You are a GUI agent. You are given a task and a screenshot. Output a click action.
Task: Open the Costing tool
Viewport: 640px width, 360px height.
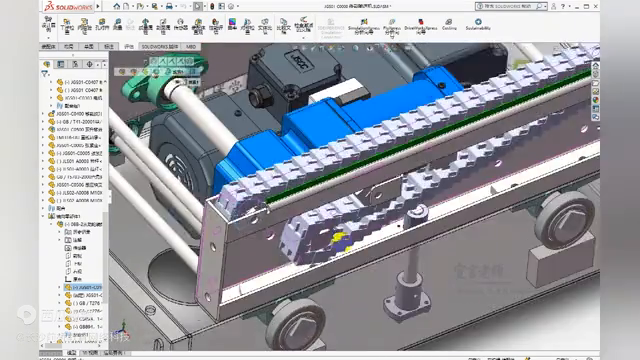click(449, 24)
